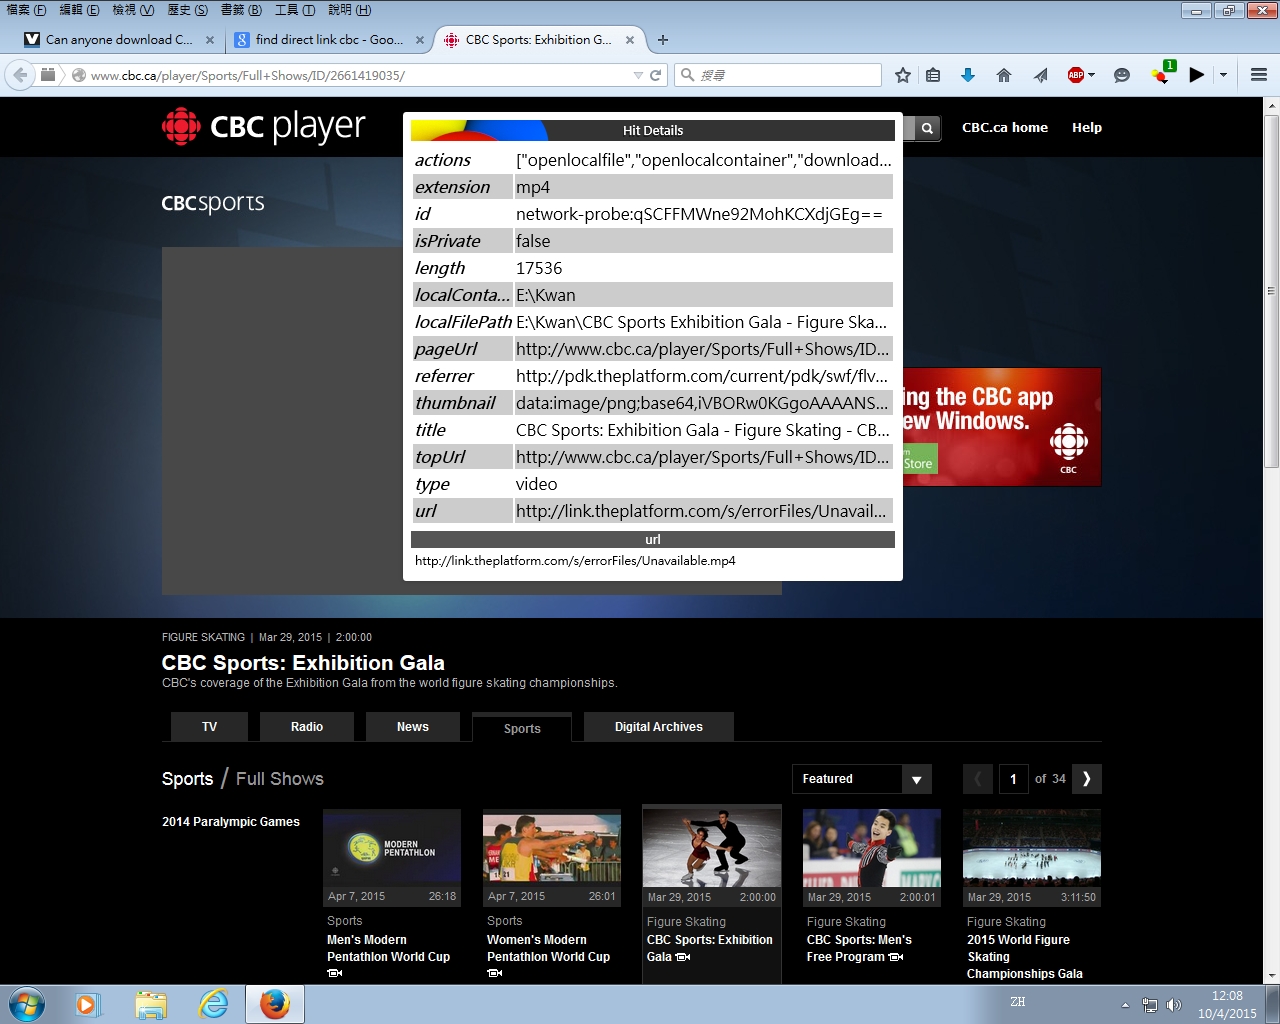Click the black play arrow toolbar icon
The width and height of the screenshot is (1280, 1024).
tap(1196, 75)
